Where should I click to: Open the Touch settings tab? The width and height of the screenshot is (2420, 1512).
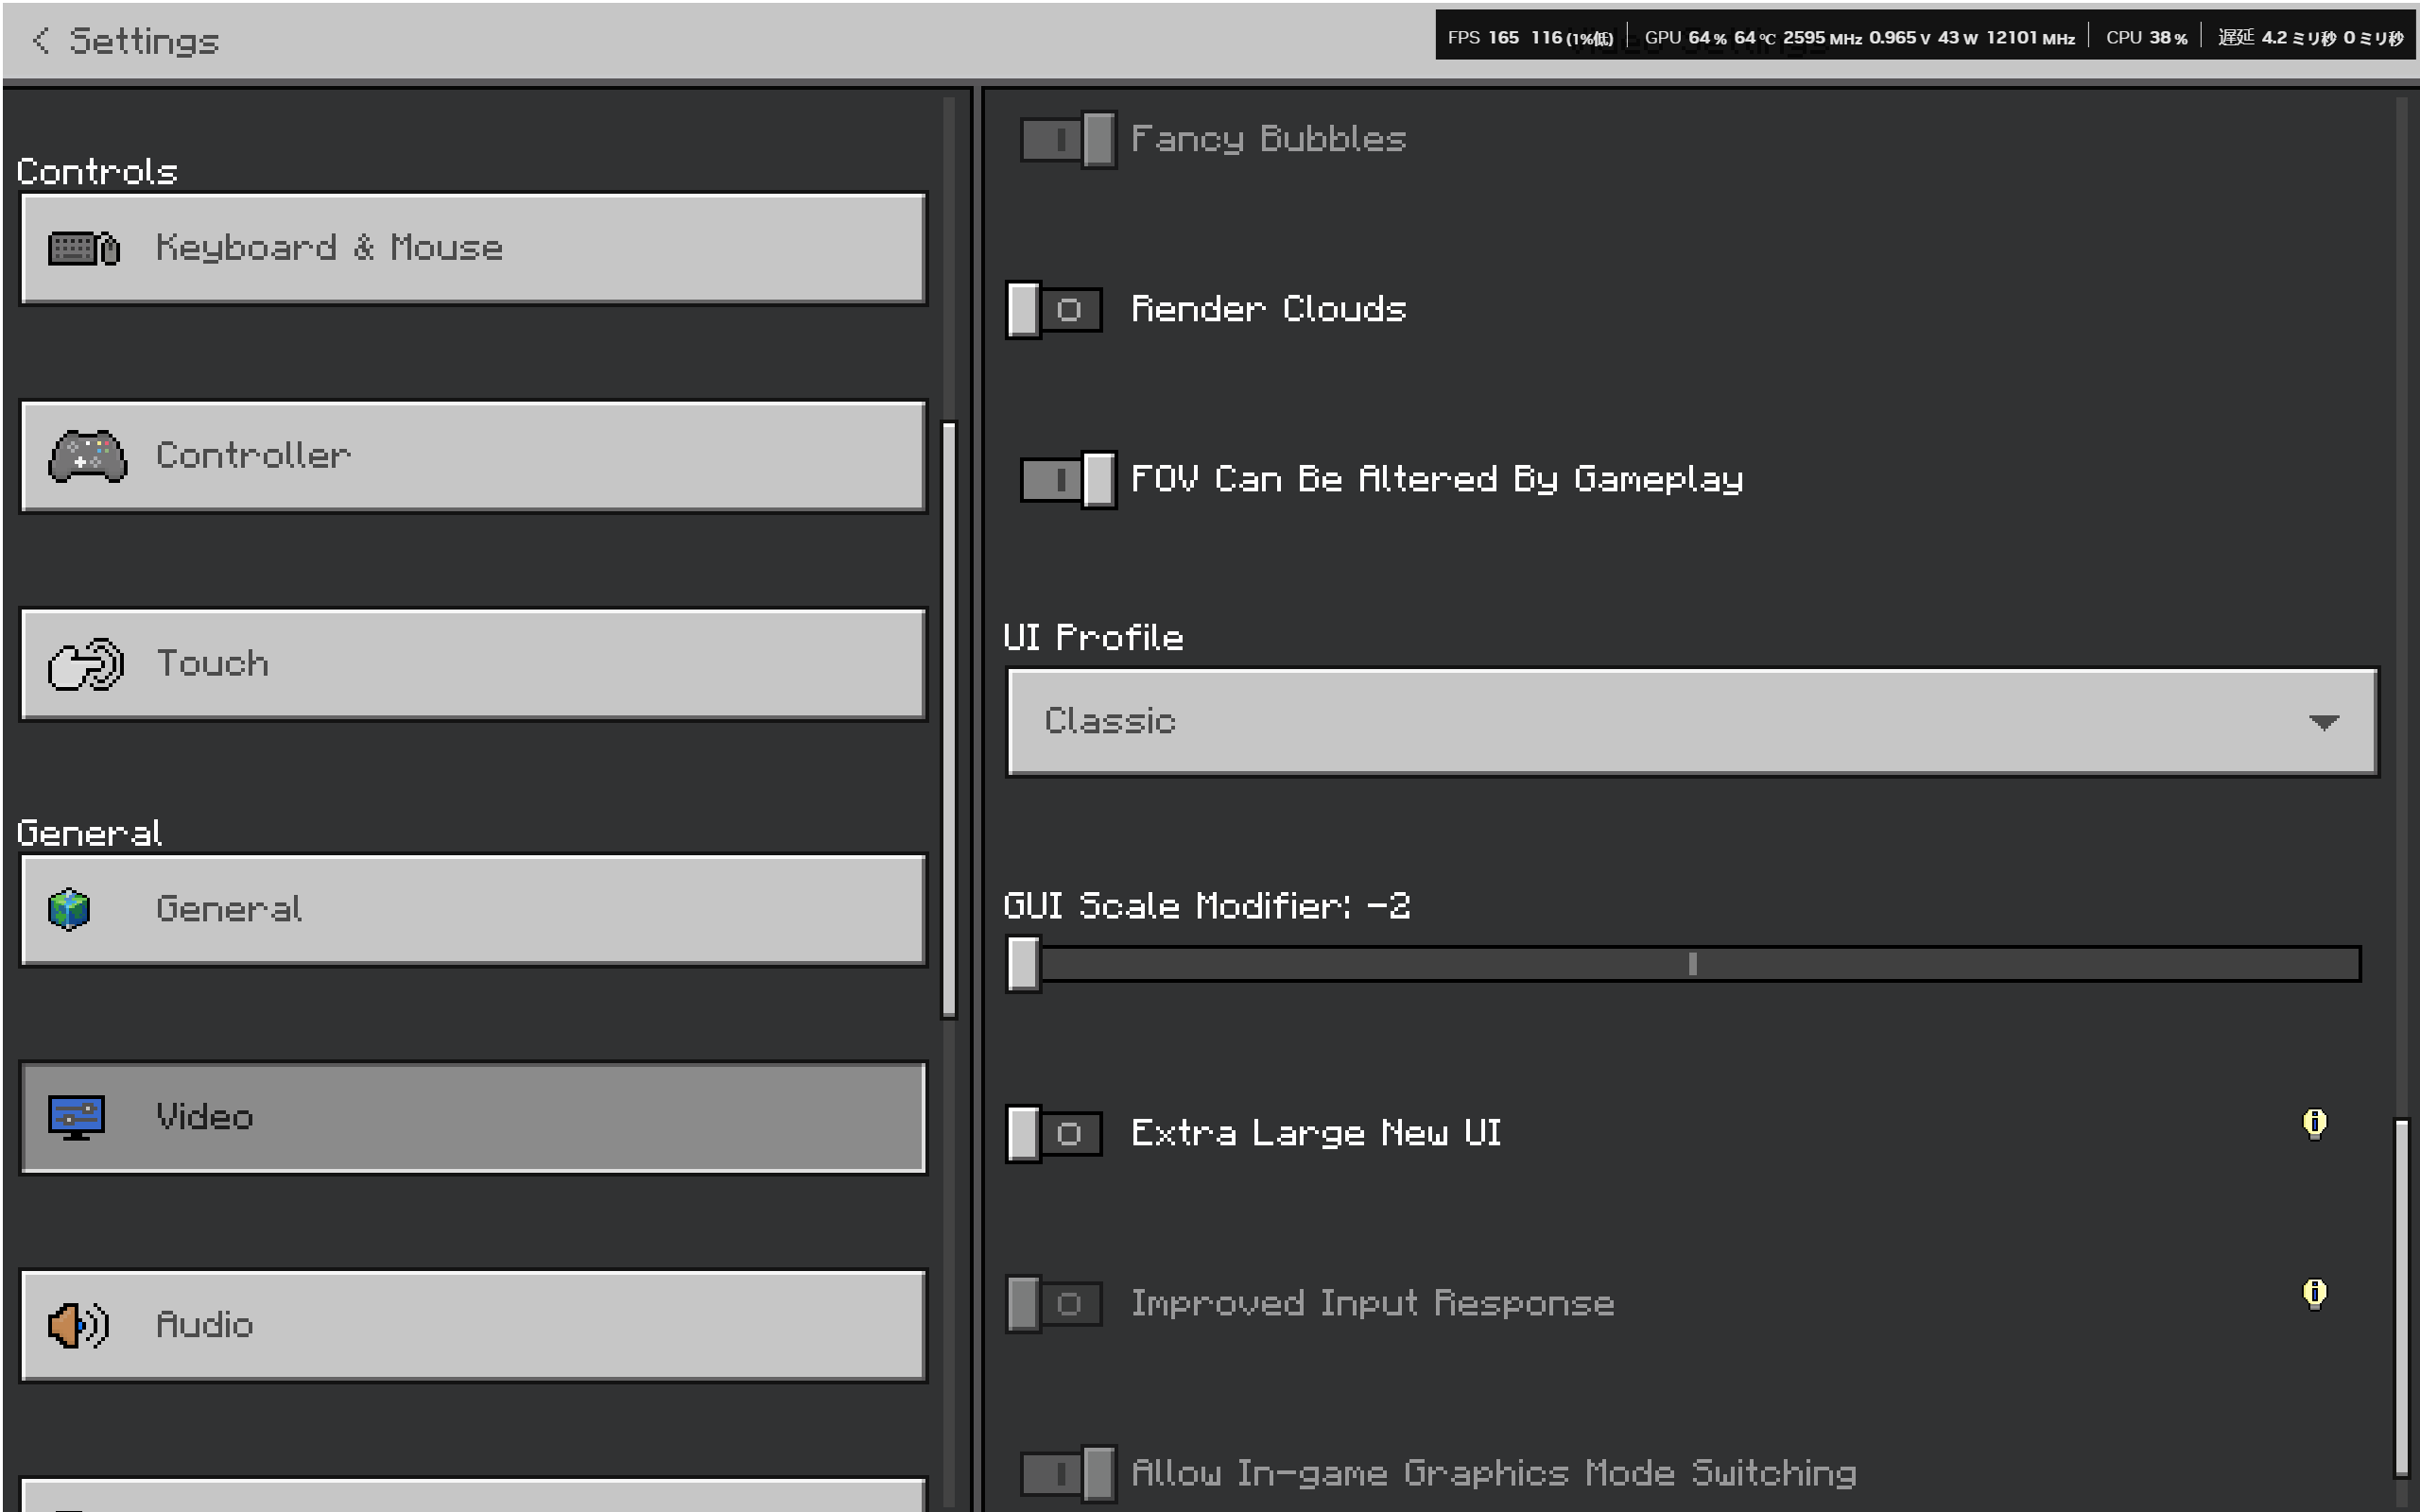coord(472,664)
